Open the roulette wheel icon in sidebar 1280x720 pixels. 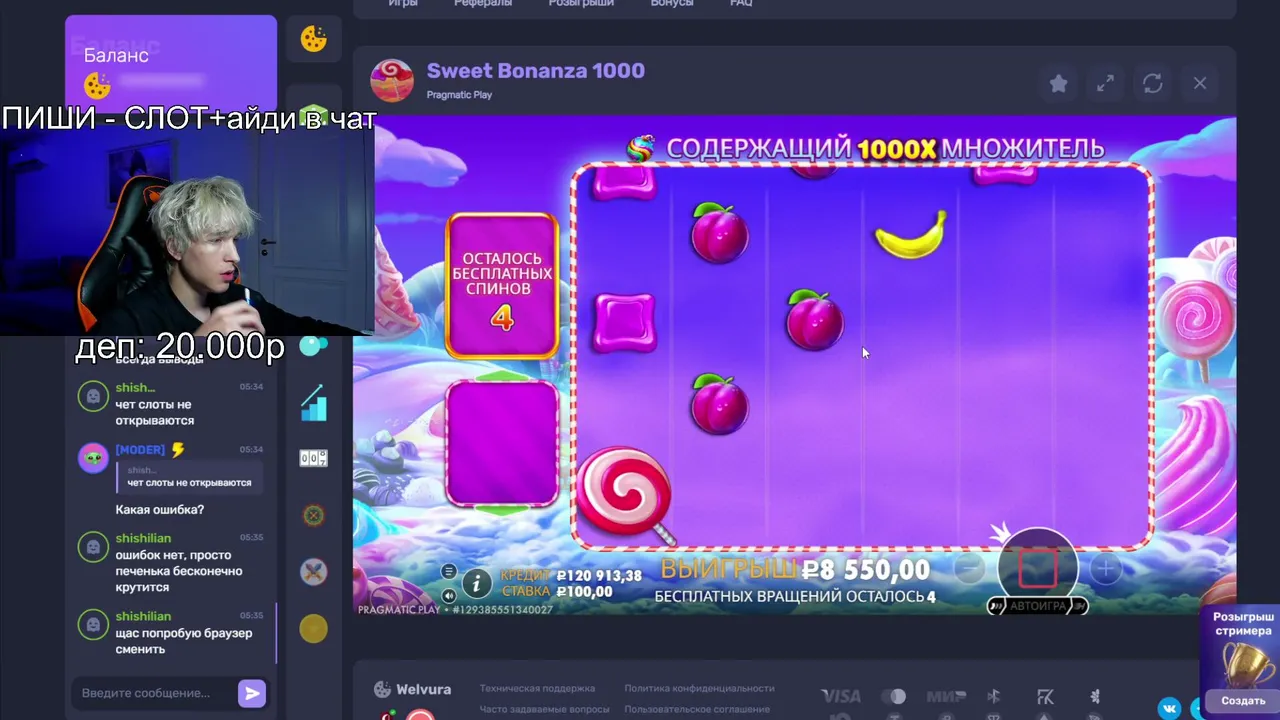point(314,516)
